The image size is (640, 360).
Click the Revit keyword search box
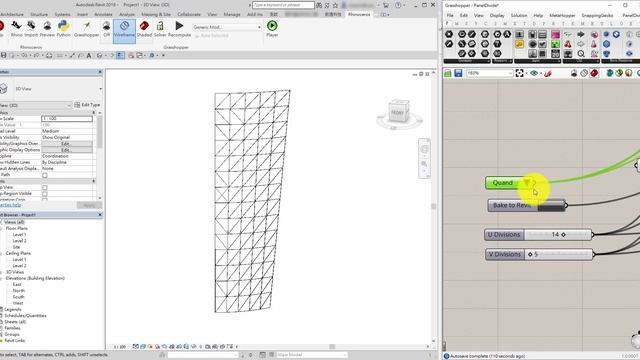(283, 5)
